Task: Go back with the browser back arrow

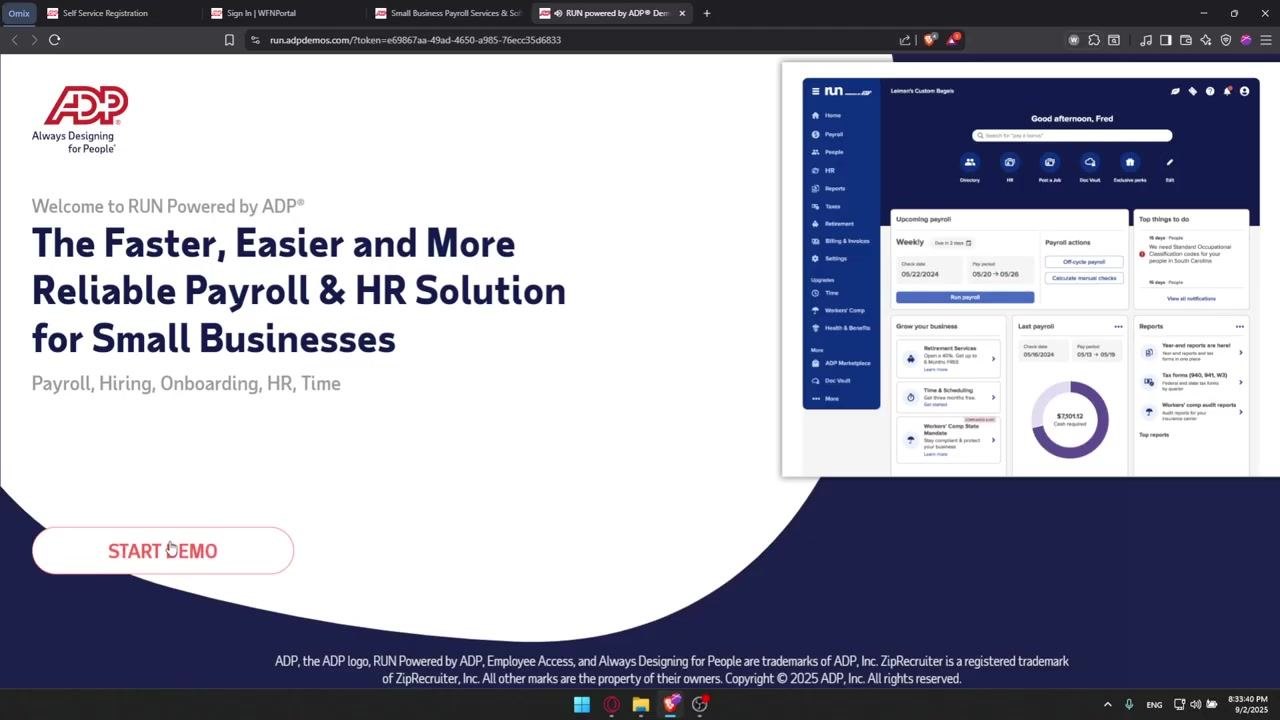Action: point(14,40)
